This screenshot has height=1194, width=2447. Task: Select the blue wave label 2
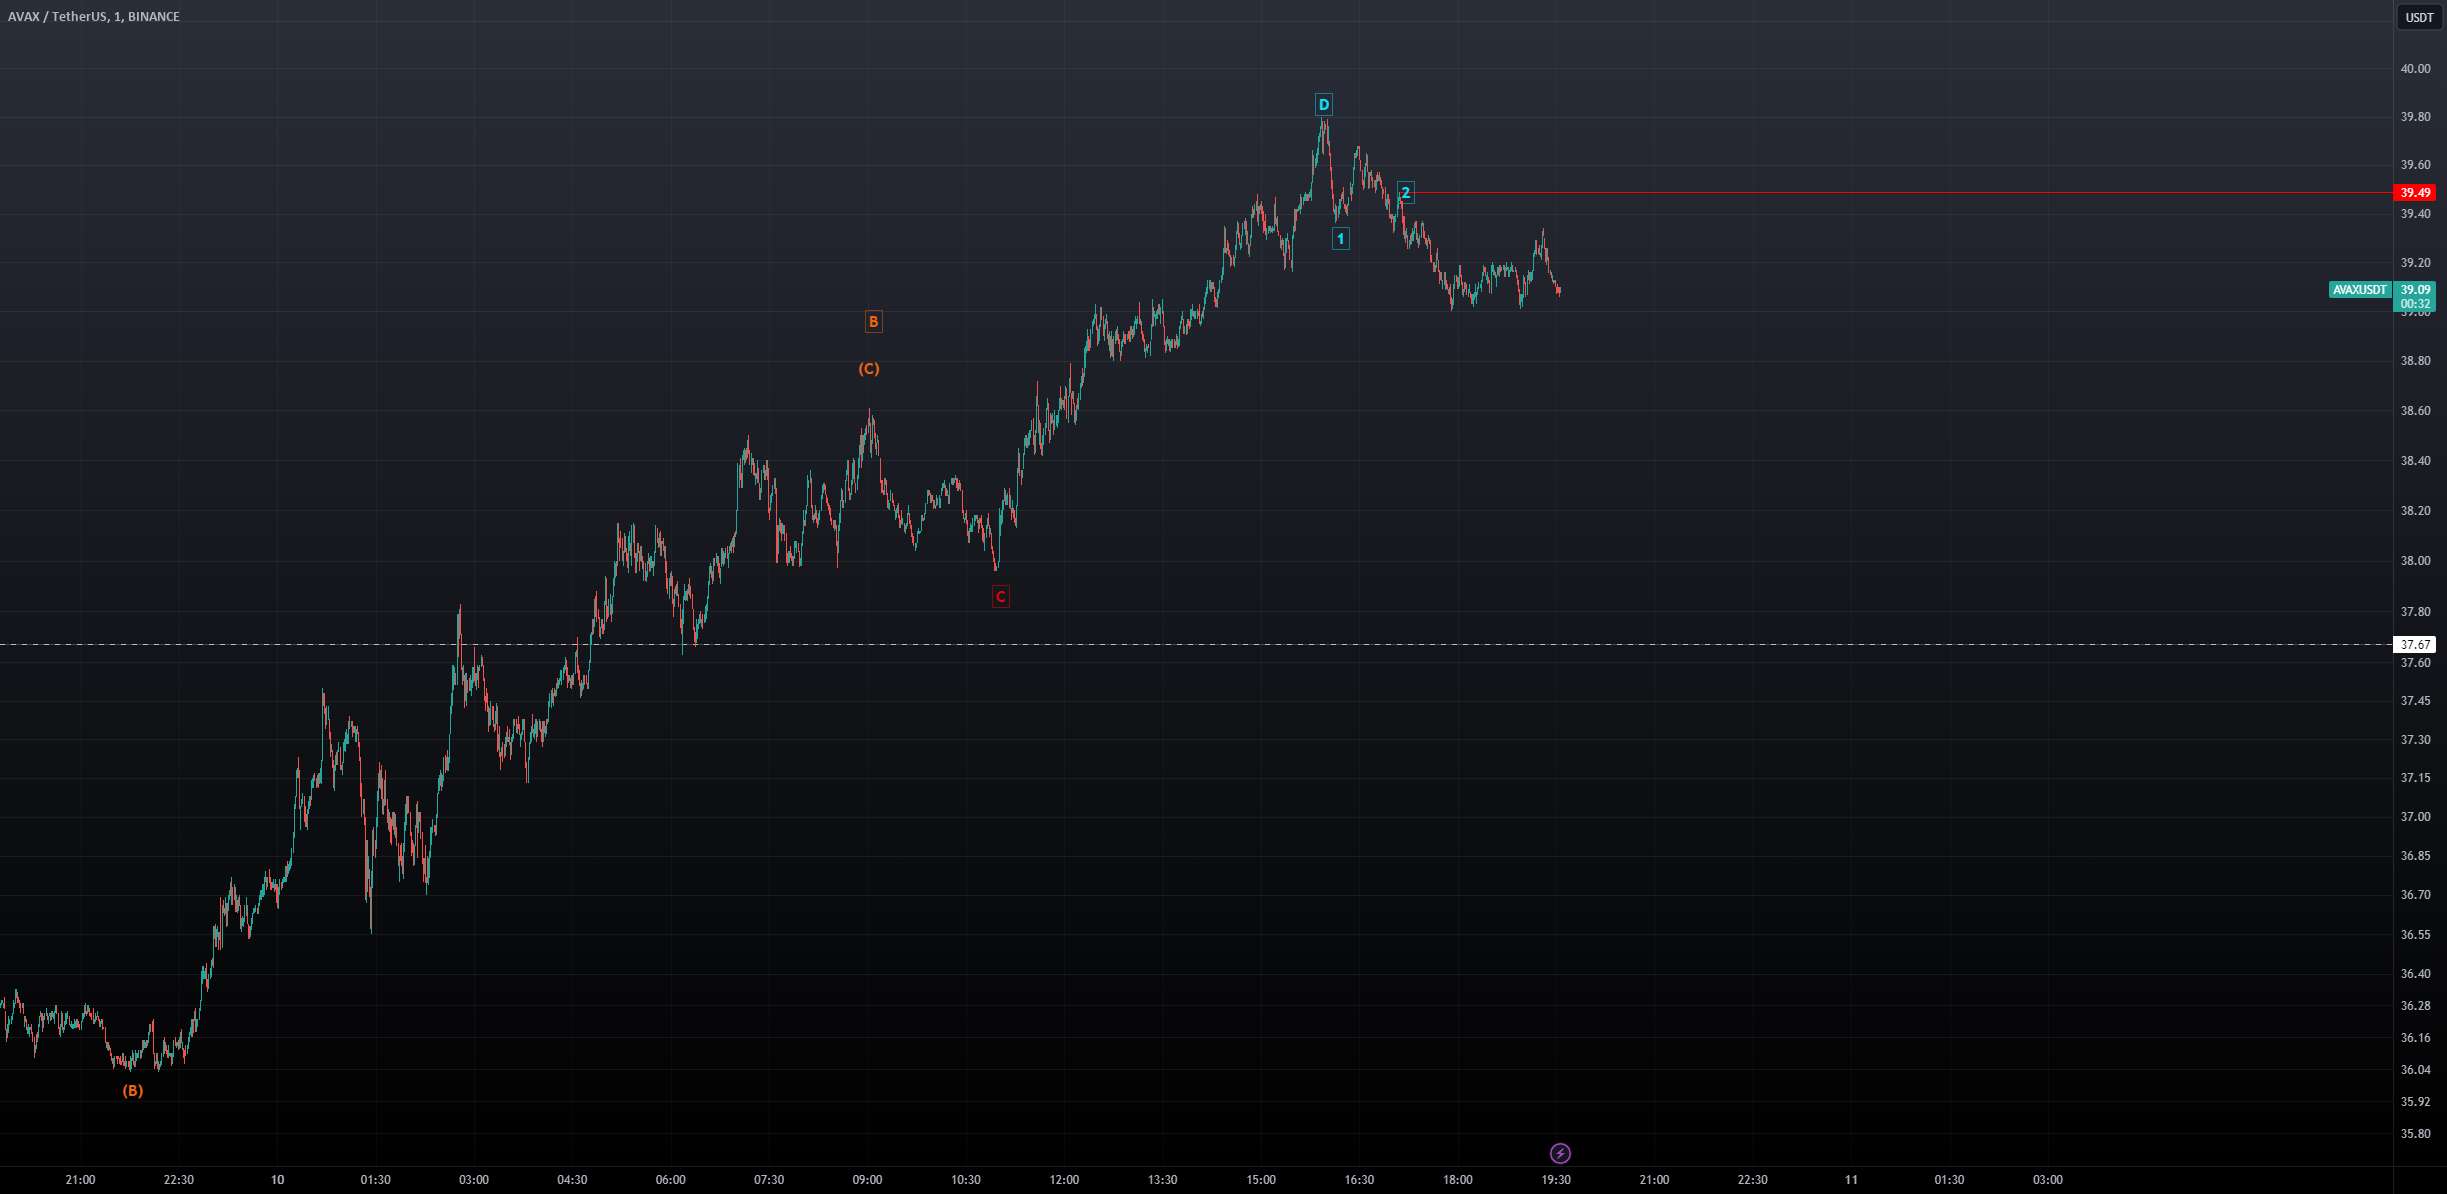pos(1405,192)
